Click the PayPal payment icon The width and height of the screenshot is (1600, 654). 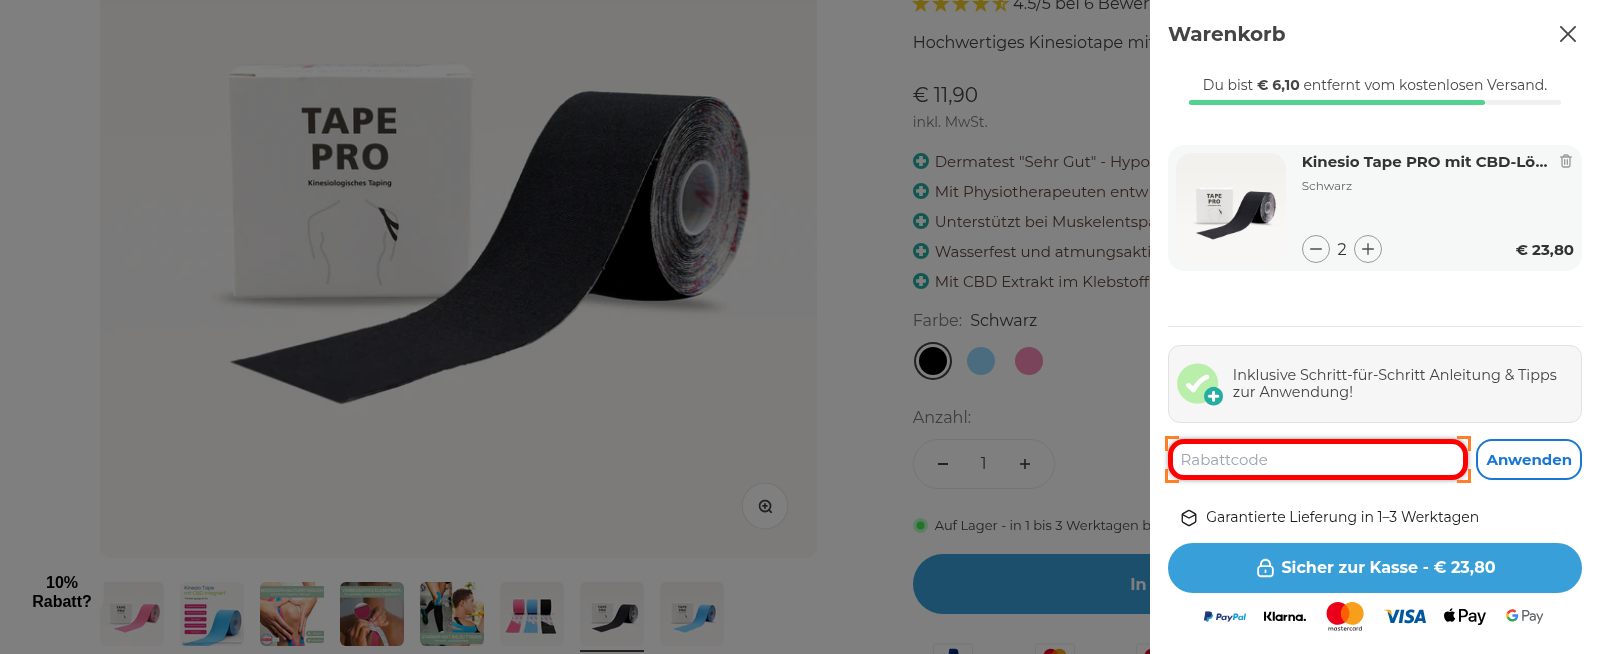1225,617
